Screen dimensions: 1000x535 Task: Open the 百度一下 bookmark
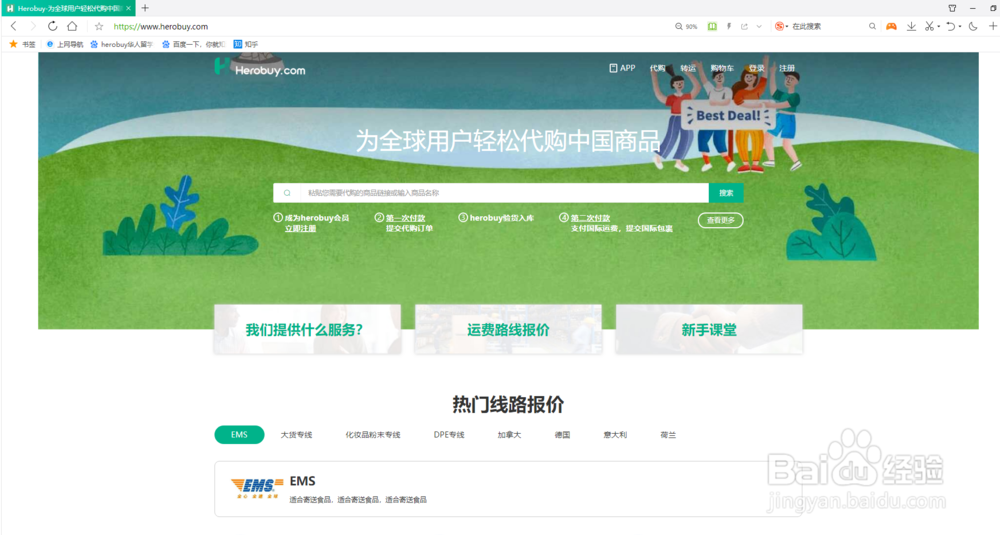pos(193,44)
